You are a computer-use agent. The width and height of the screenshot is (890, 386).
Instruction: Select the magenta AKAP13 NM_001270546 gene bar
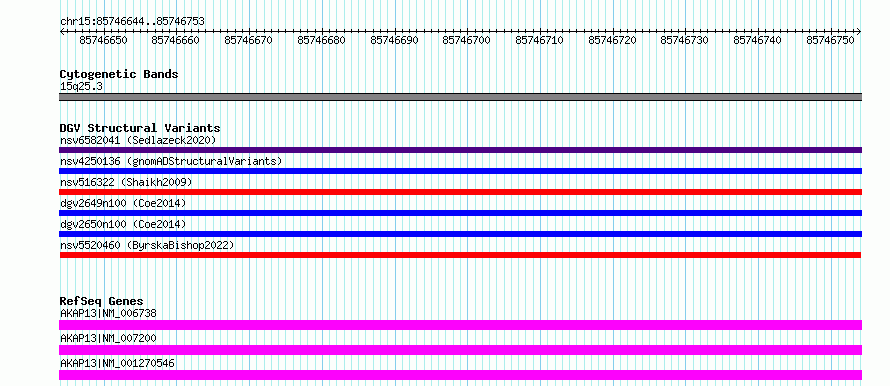[x=460, y=375]
